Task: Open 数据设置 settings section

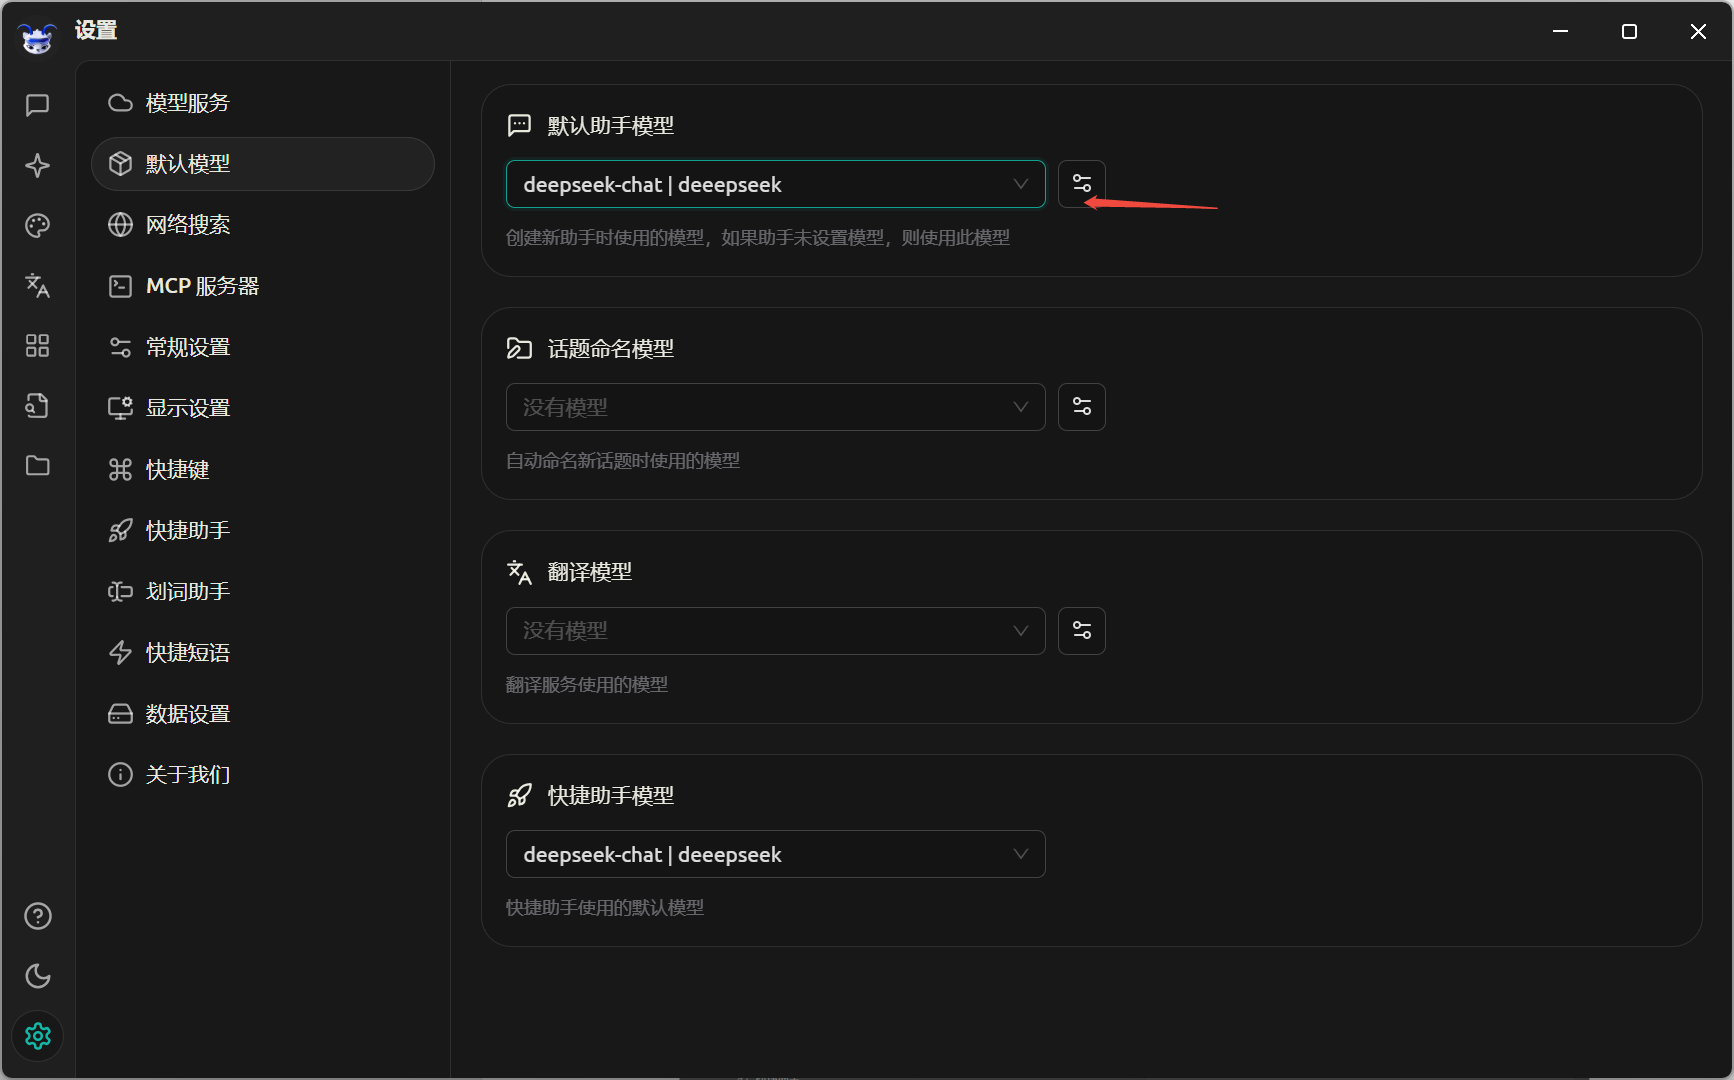Action: coord(263,714)
